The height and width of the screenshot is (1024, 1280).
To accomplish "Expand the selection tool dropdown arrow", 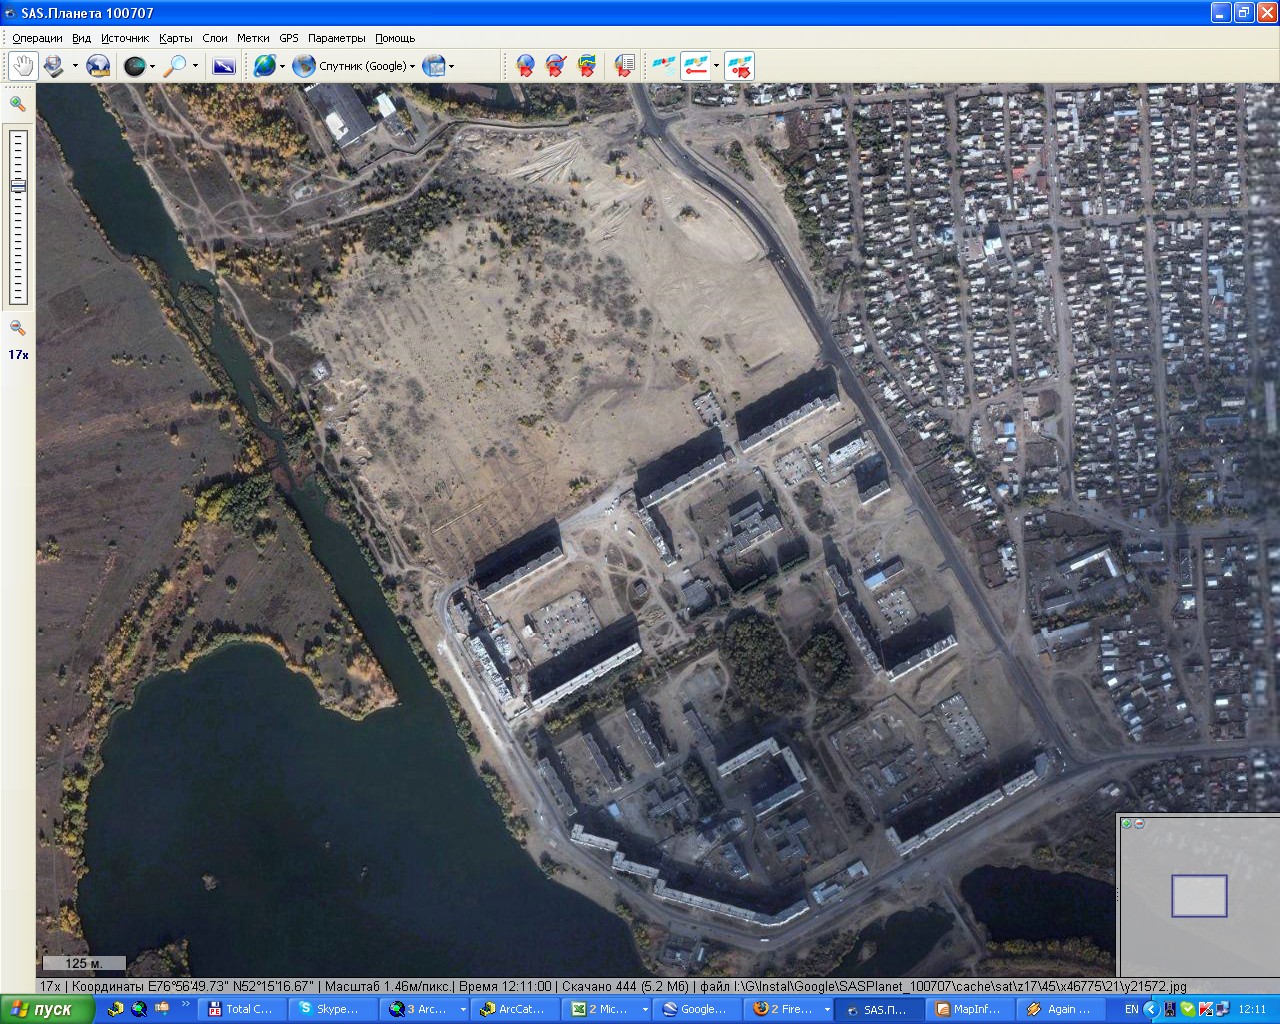I will tap(75, 66).
